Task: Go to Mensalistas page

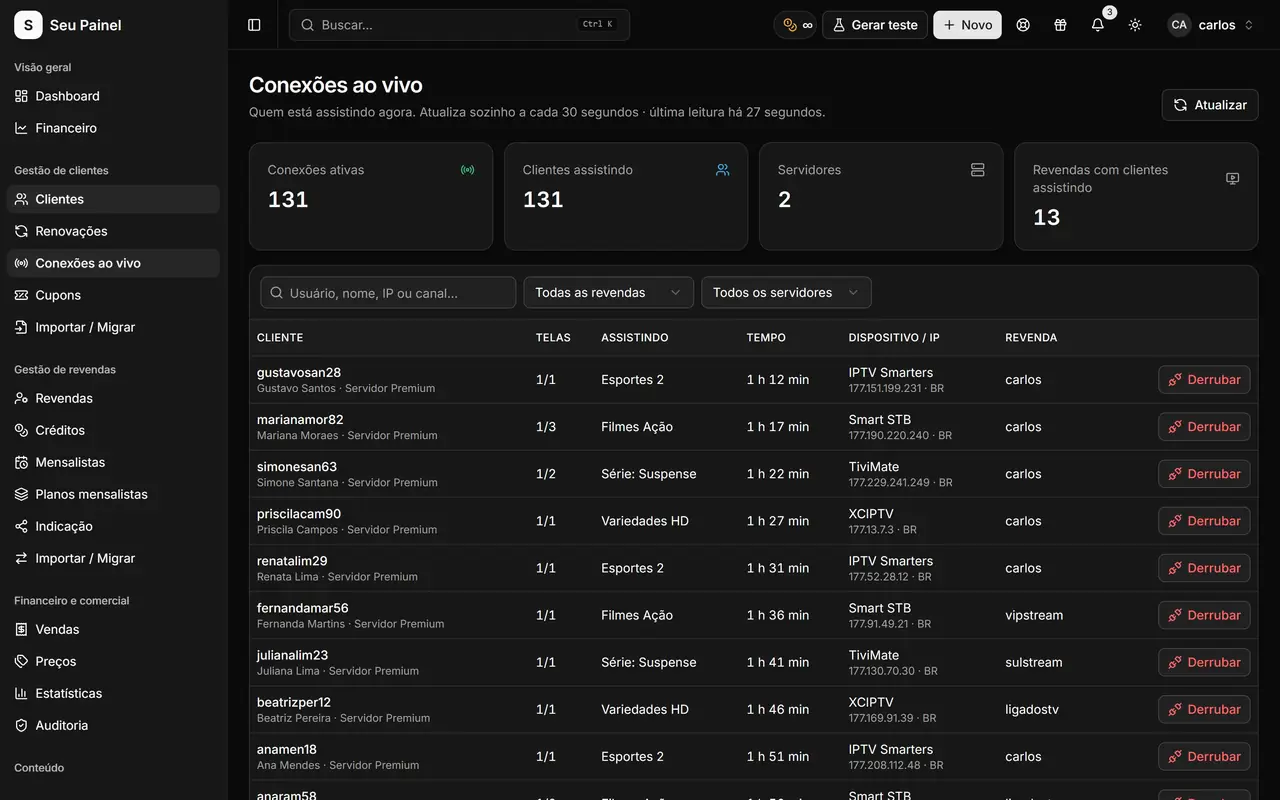Action: 113,462
